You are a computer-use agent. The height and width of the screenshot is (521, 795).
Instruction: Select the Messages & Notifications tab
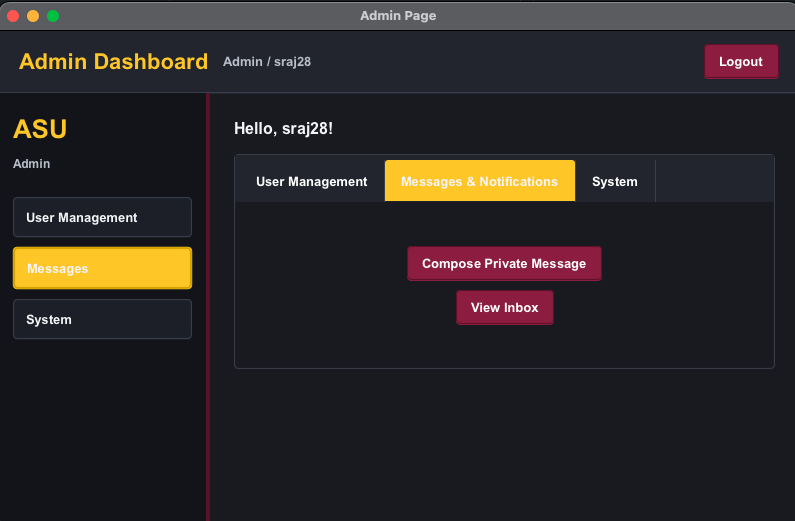pyautogui.click(x=480, y=181)
